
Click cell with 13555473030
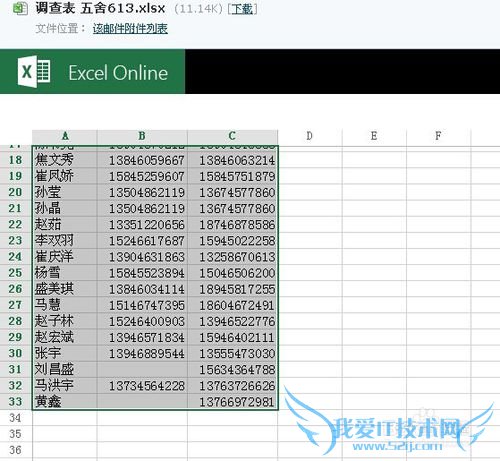[232, 353]
